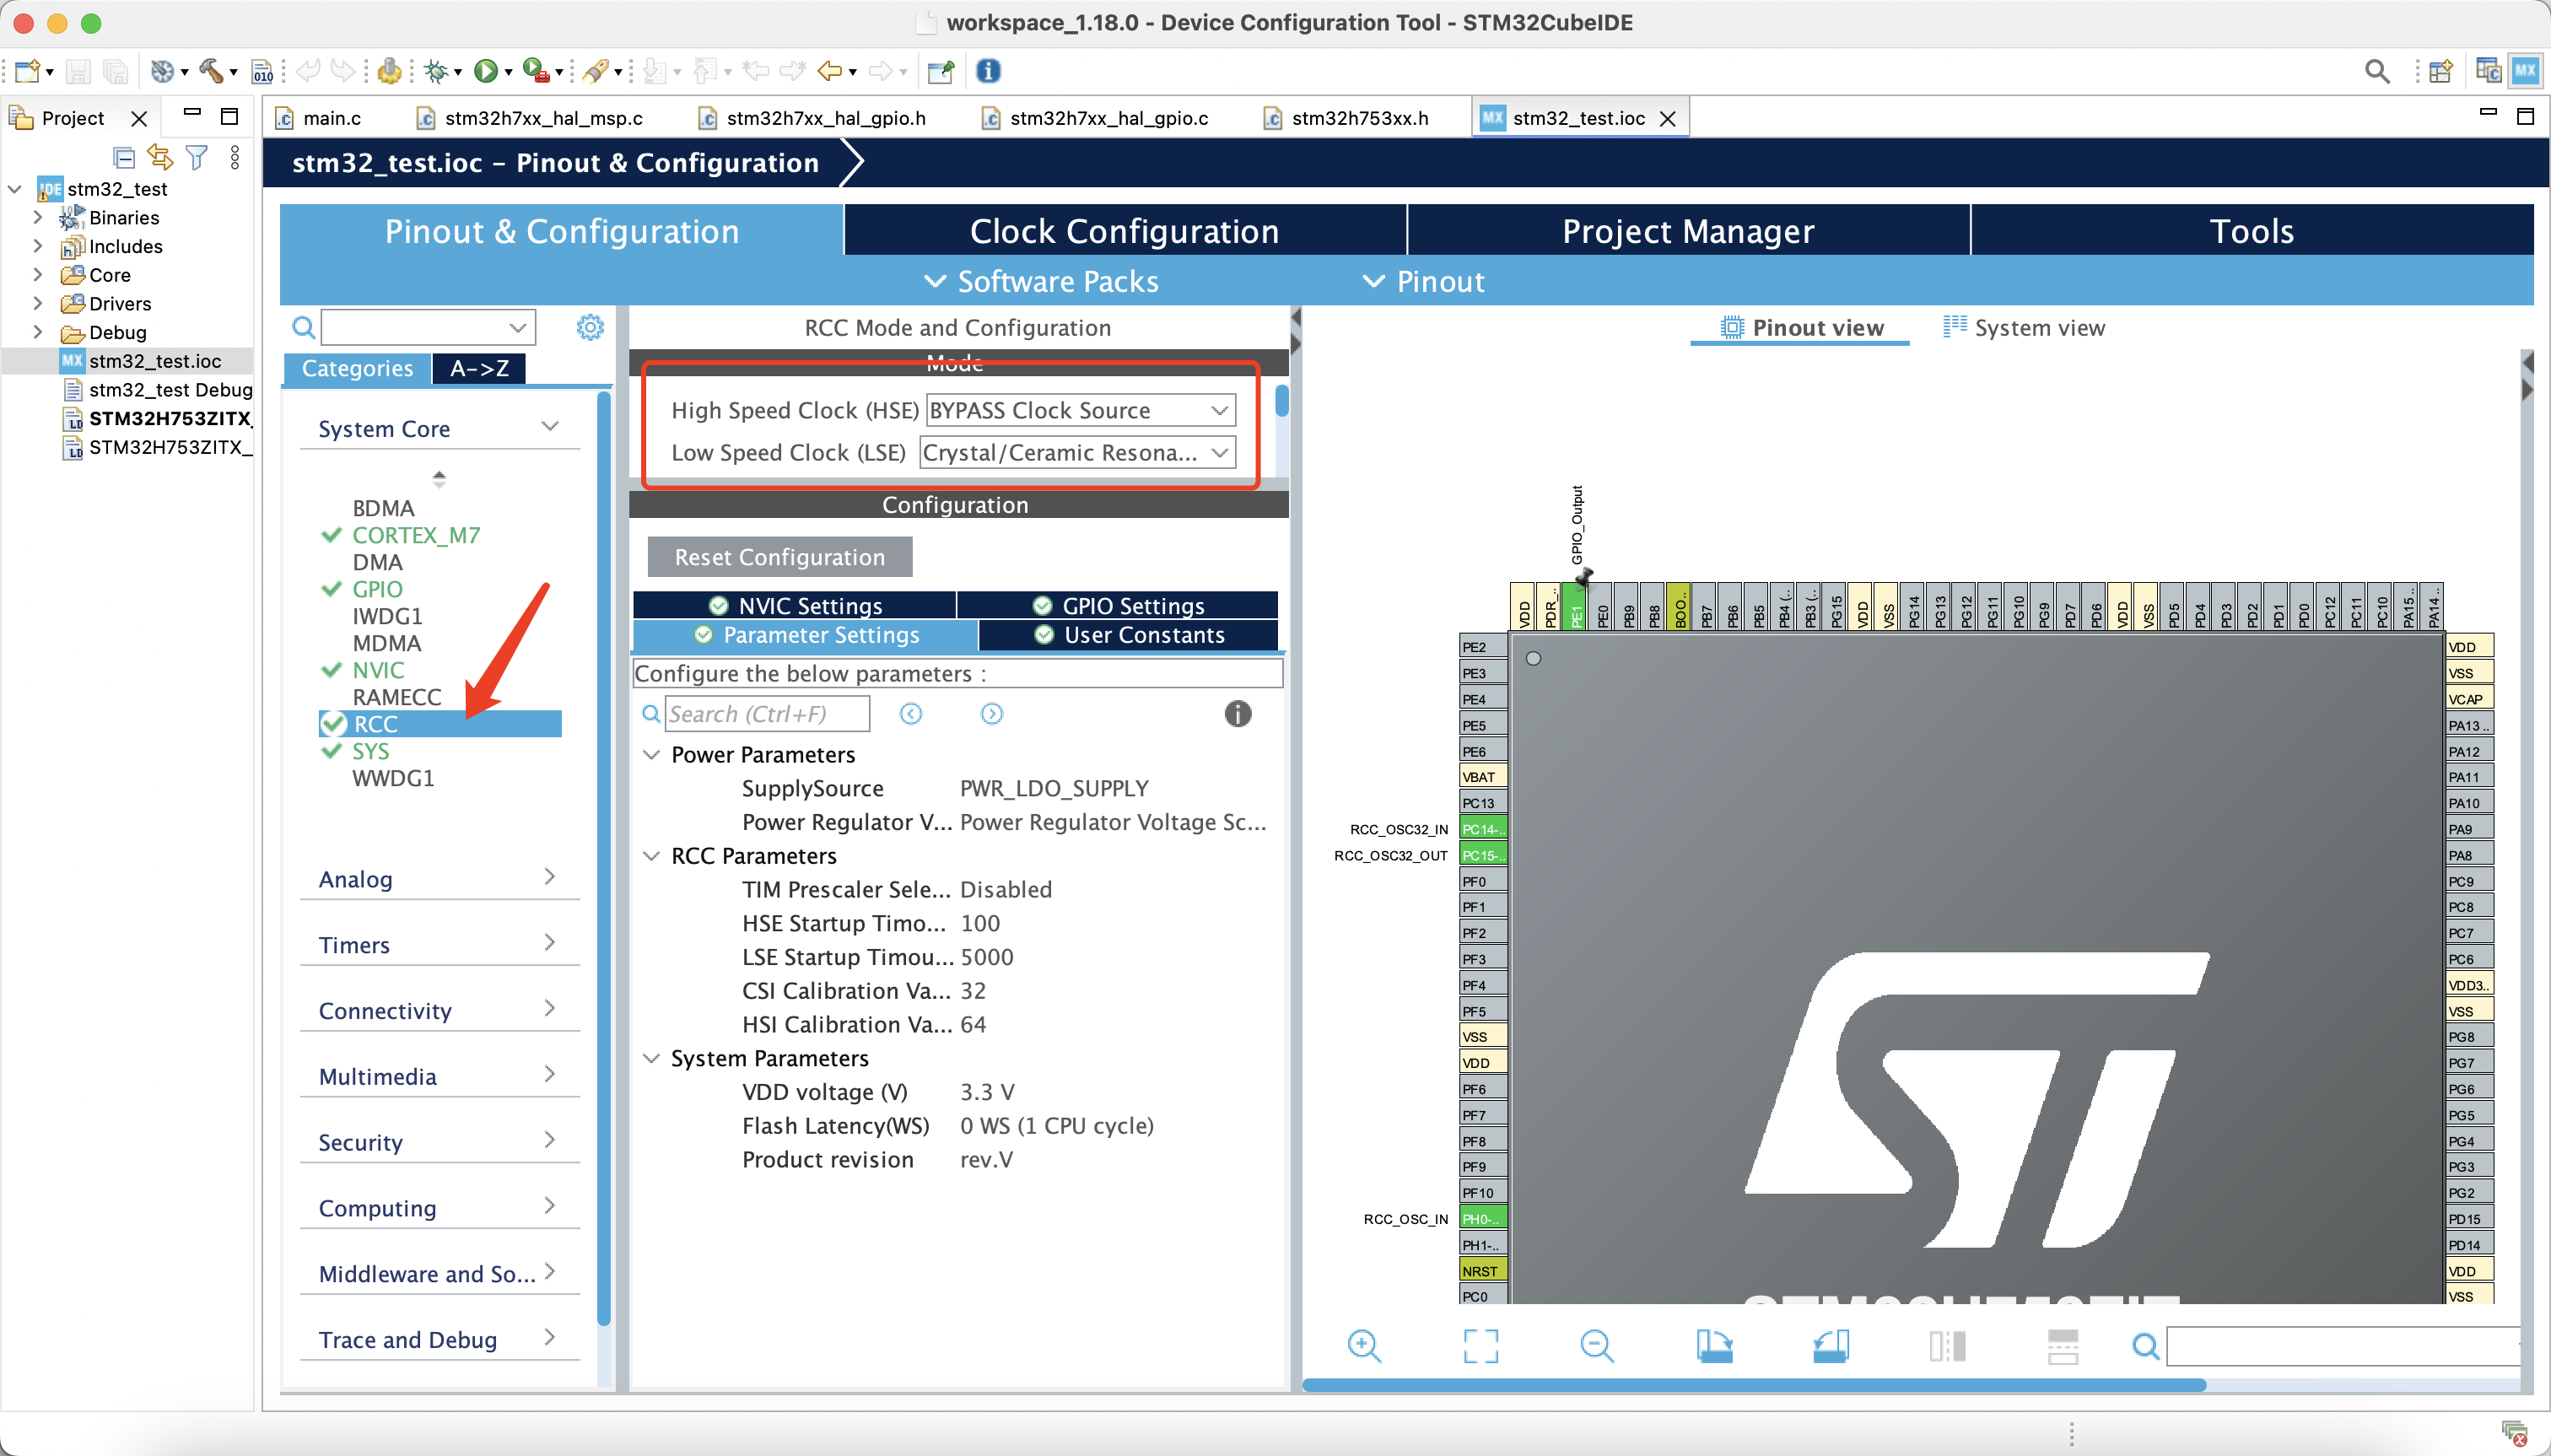
Task: Click the Back navigation yellow arrow
Action: tap(830, 71)
